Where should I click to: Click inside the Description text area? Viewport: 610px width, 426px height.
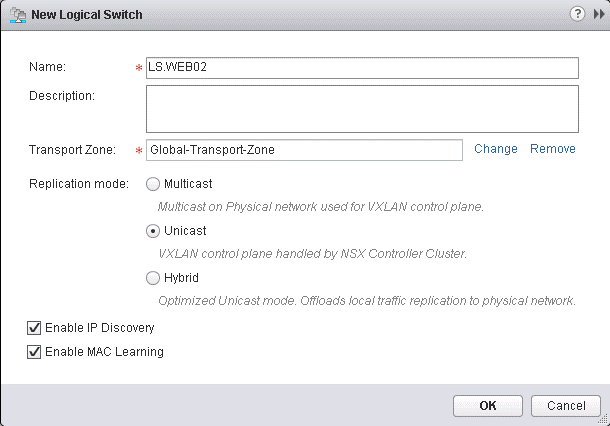[x=362, y=108]
